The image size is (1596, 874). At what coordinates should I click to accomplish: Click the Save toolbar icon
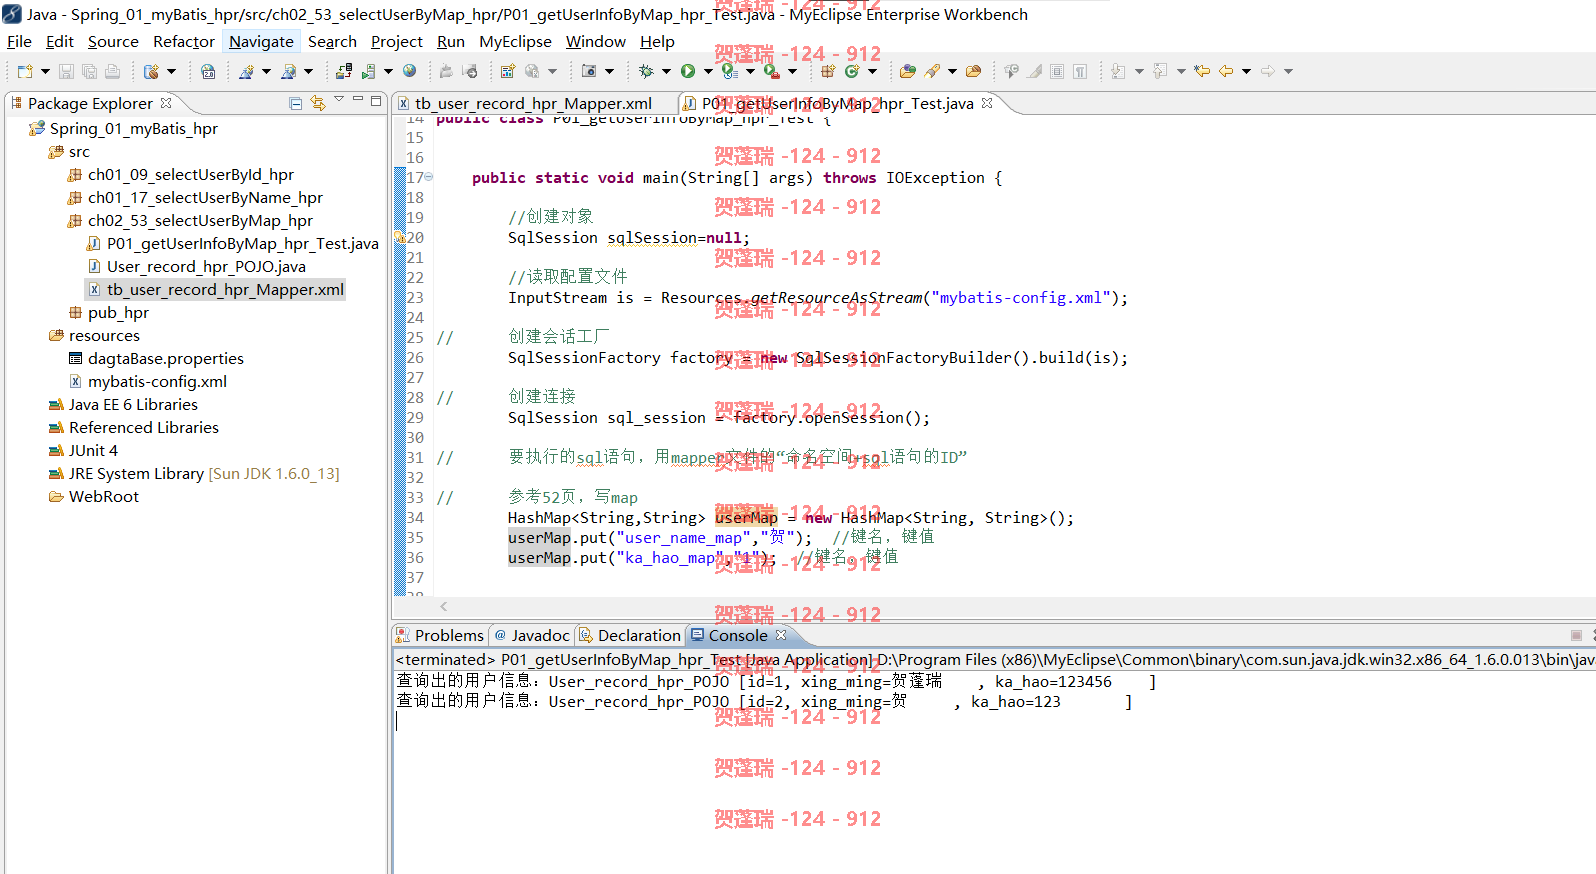pos(66,71)
